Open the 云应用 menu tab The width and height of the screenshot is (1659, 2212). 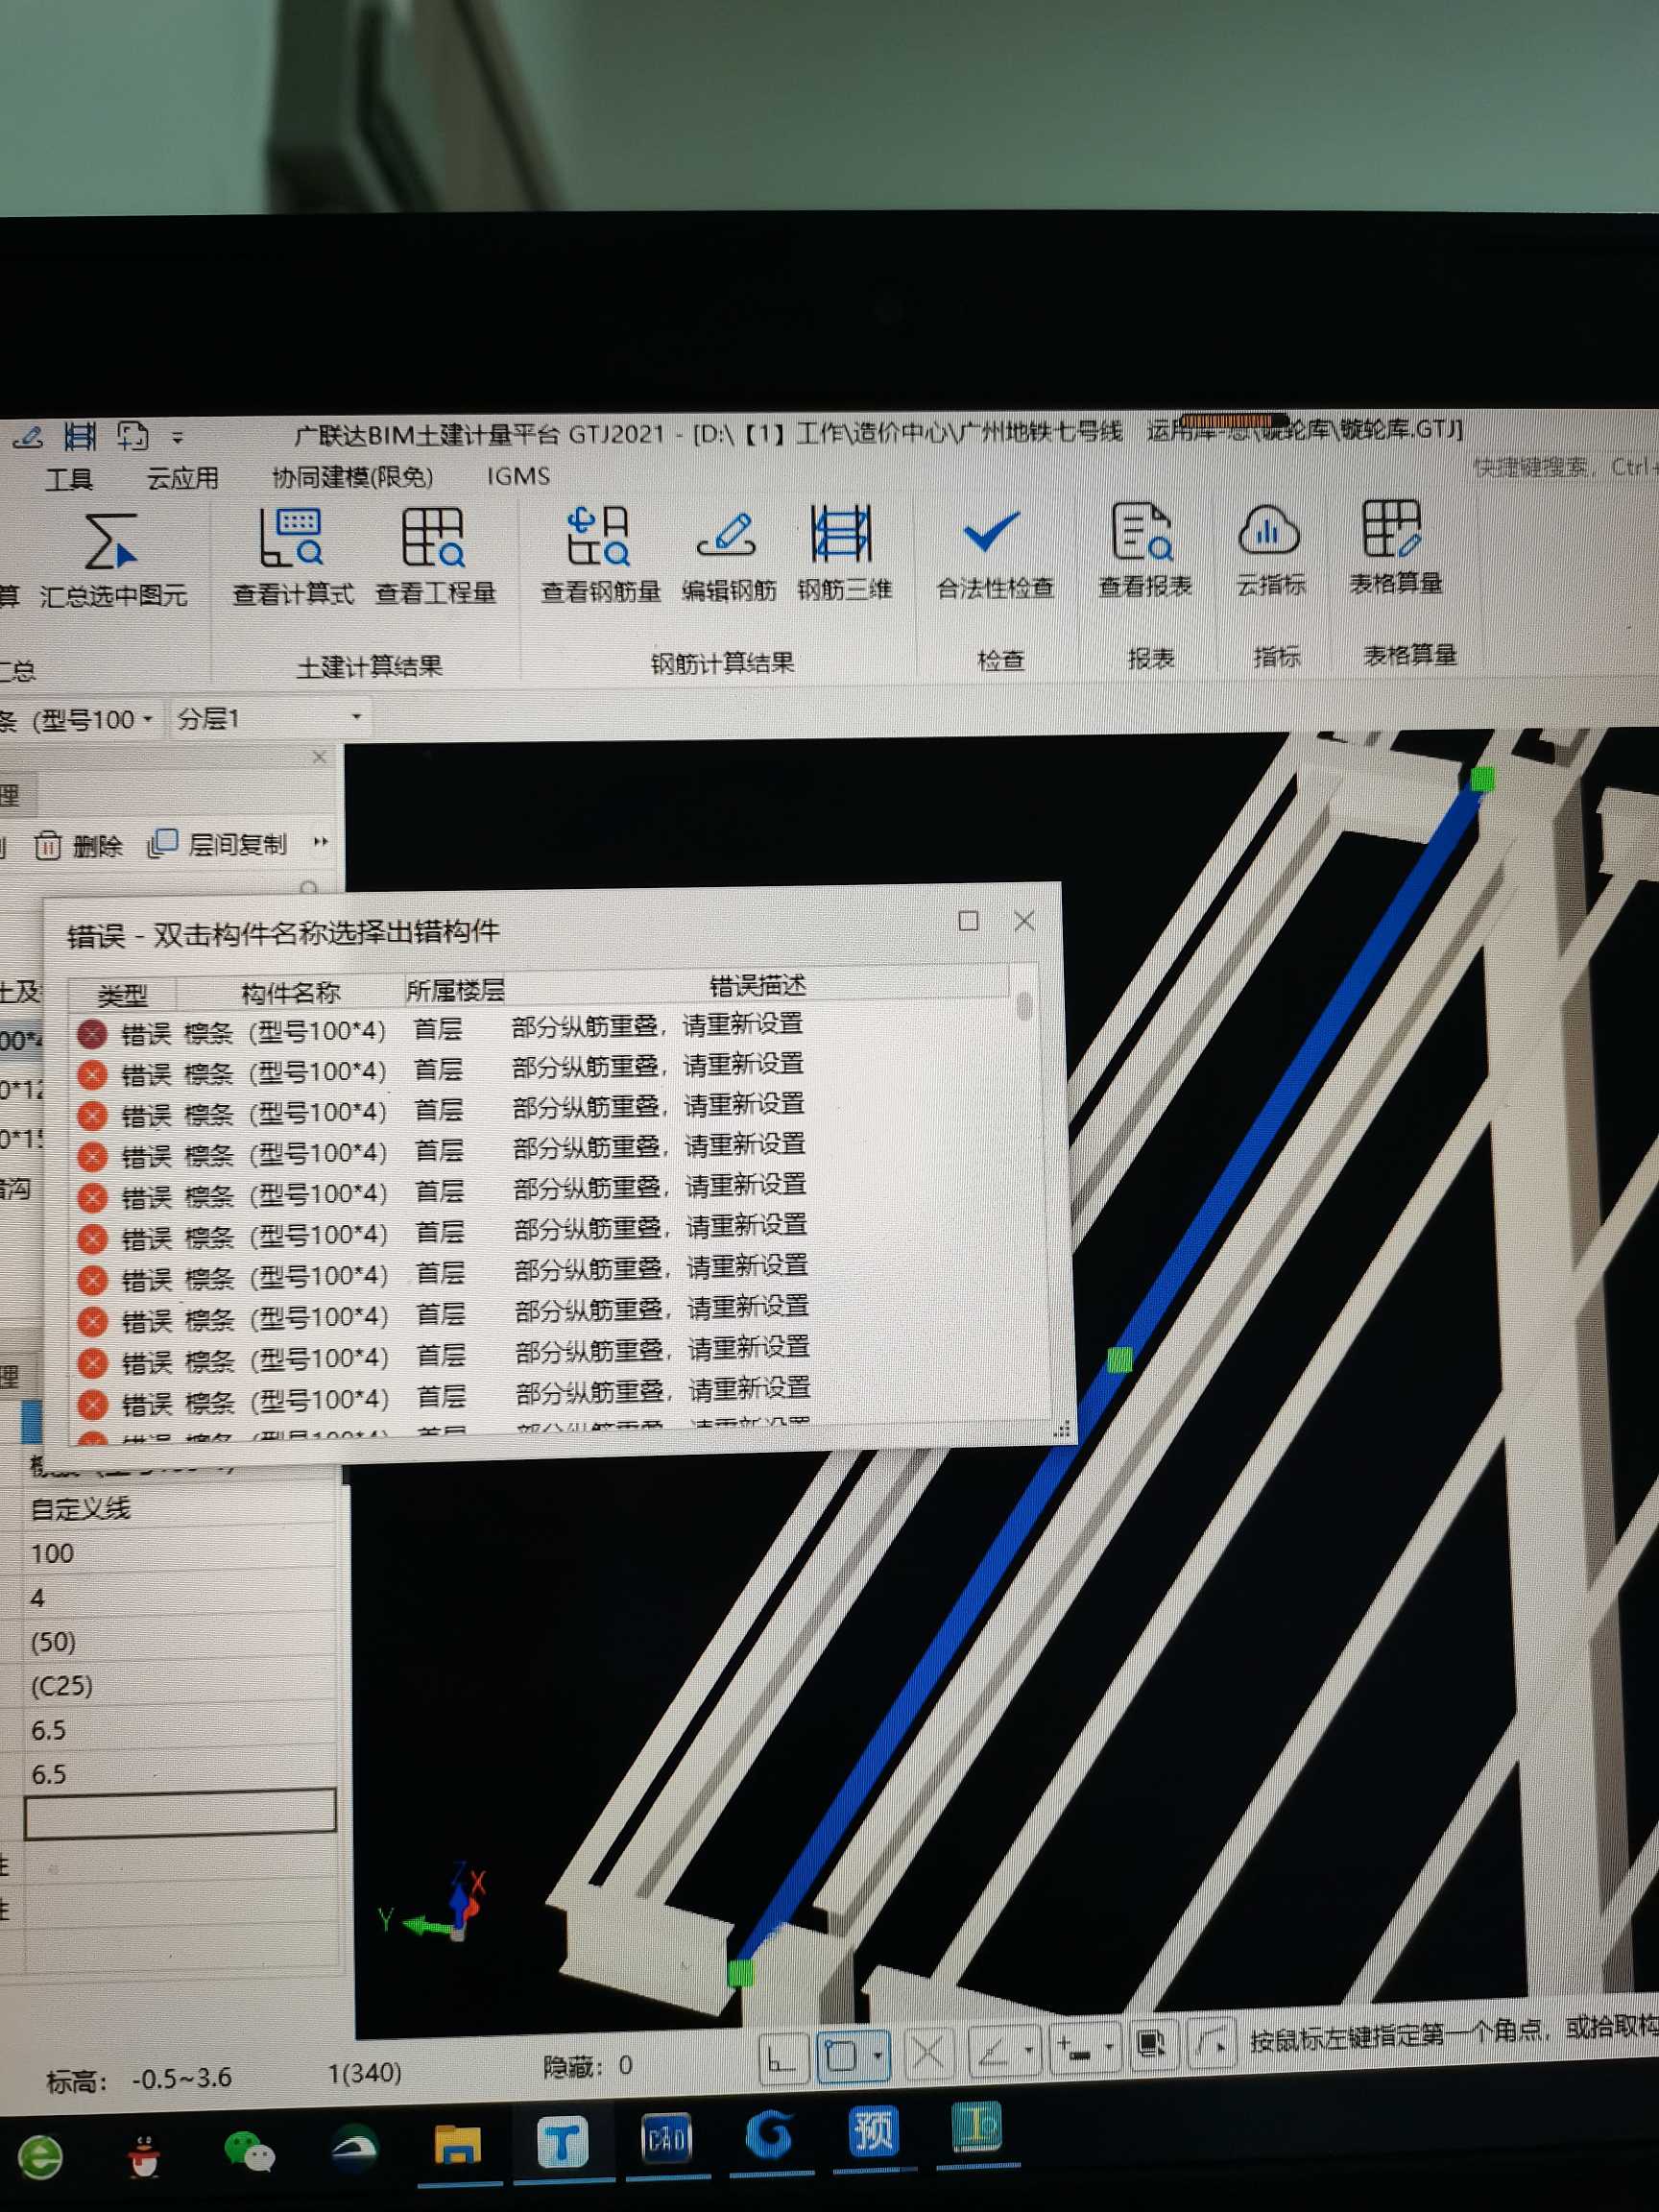[x=183, y=478]
